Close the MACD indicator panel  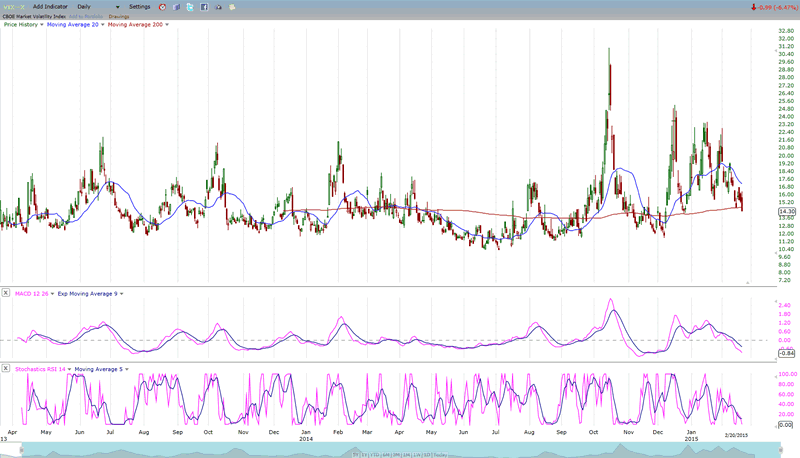[6, 293]
